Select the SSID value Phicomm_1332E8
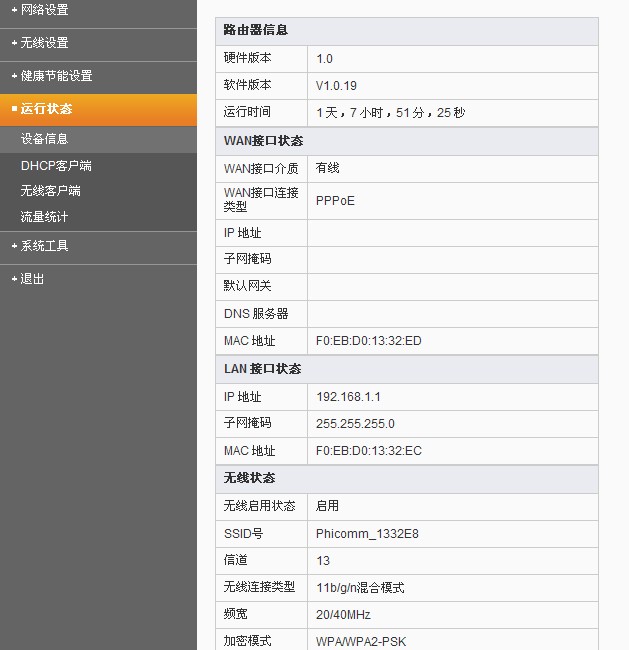Screen dimensions: 629x650 (367, 534)
